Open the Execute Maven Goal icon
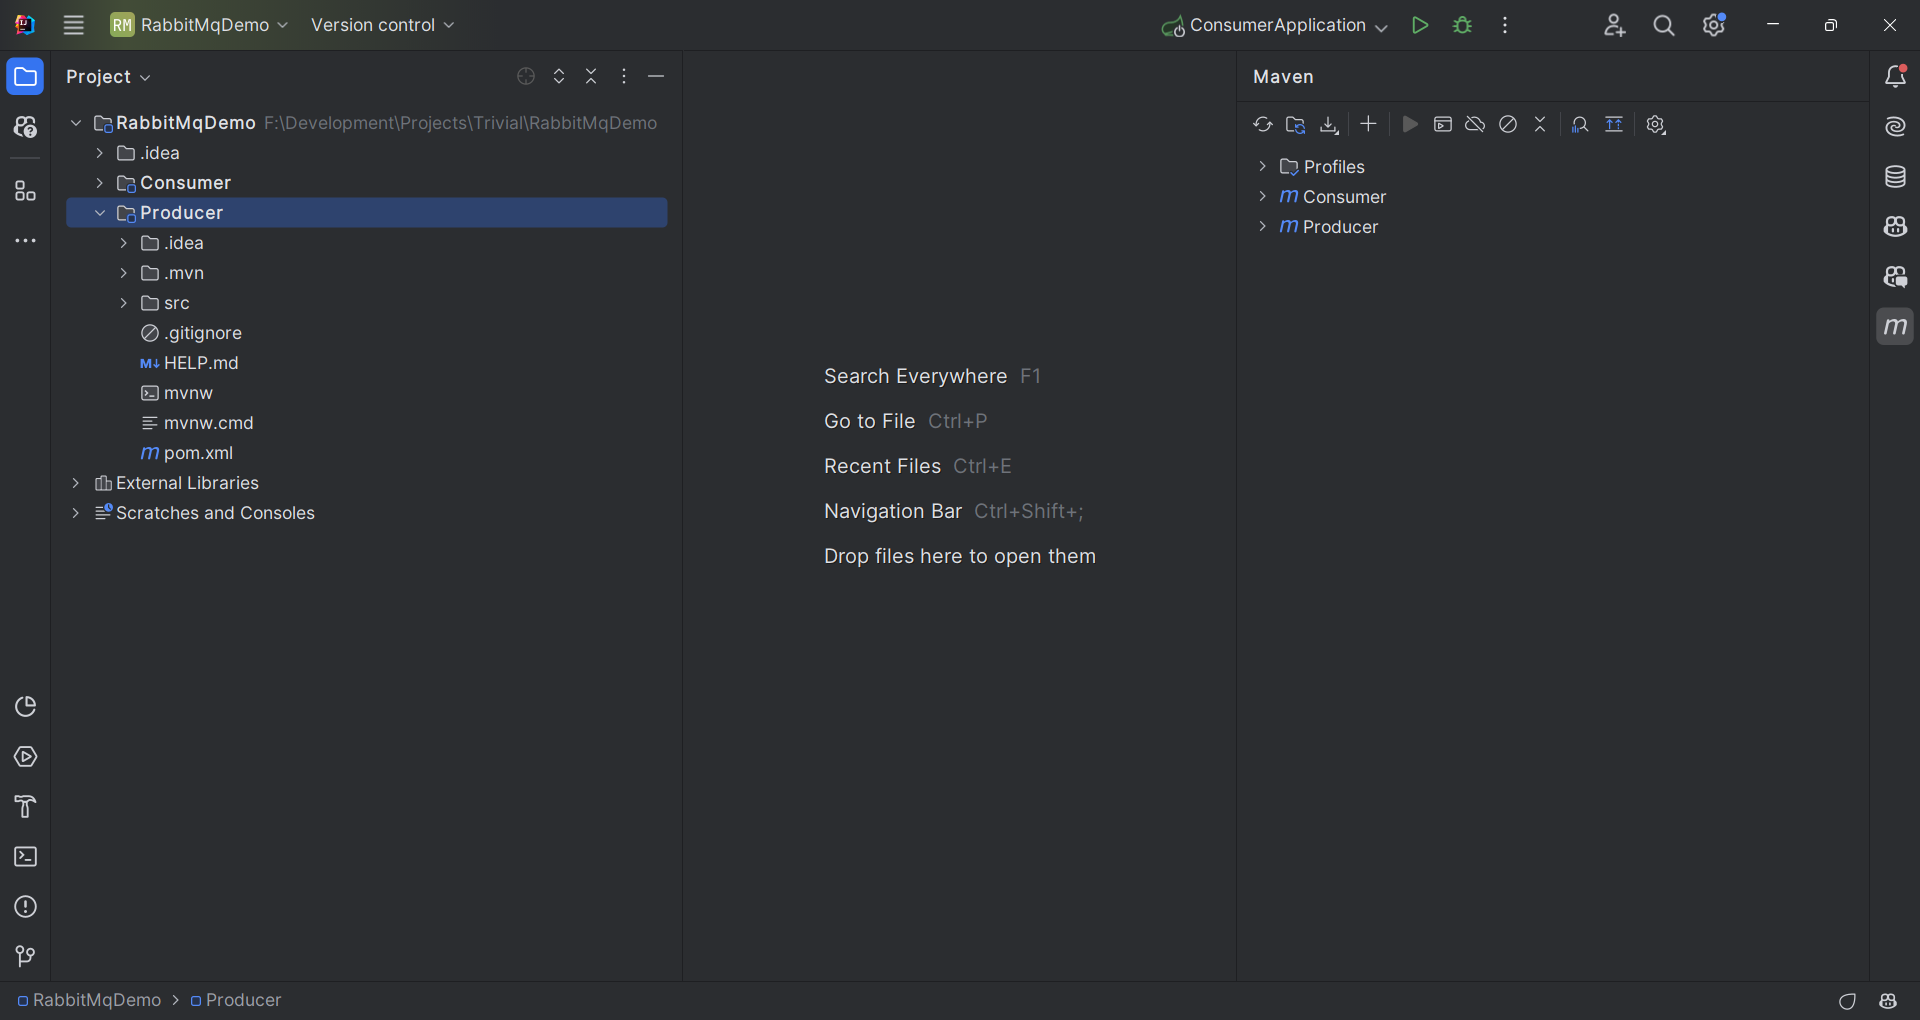 pos(1442,125)
